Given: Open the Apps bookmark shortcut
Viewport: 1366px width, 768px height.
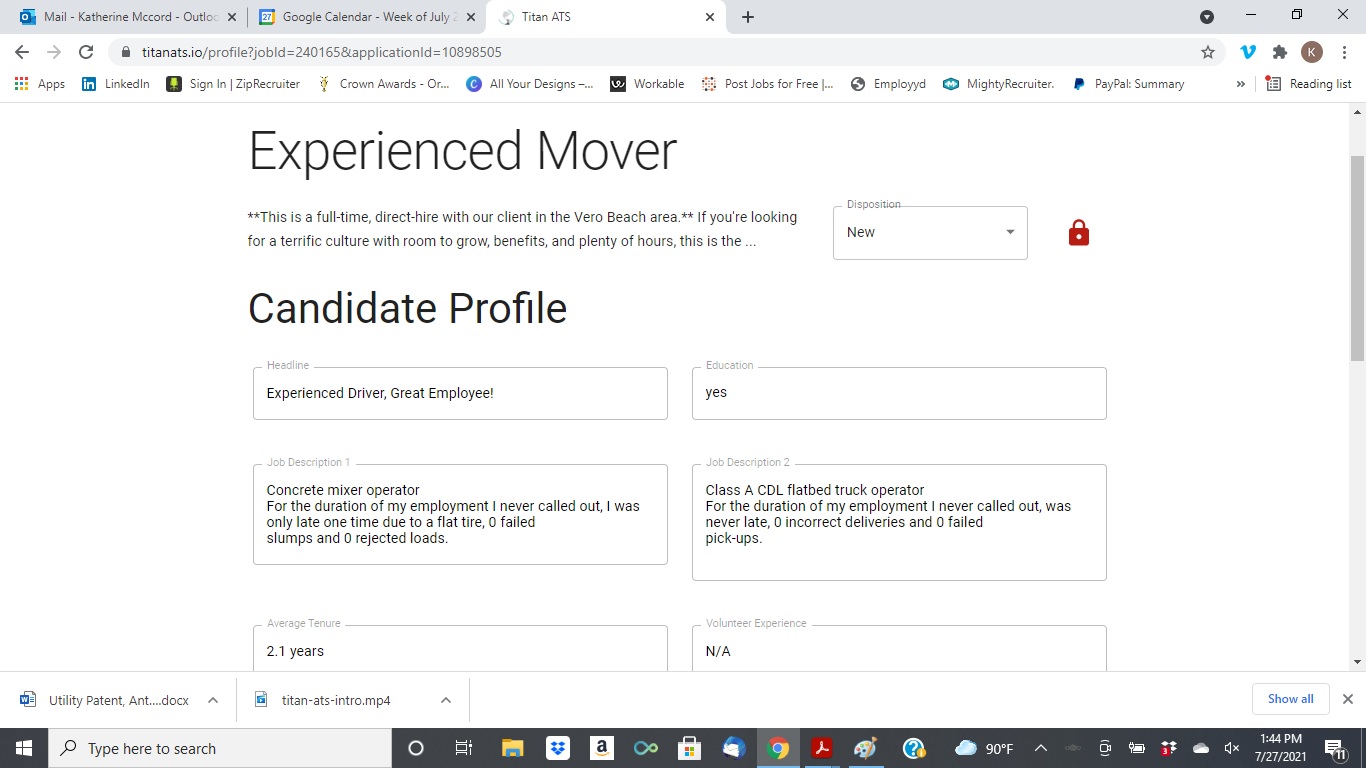Looking at the screenshot, I should pos(40,84).
